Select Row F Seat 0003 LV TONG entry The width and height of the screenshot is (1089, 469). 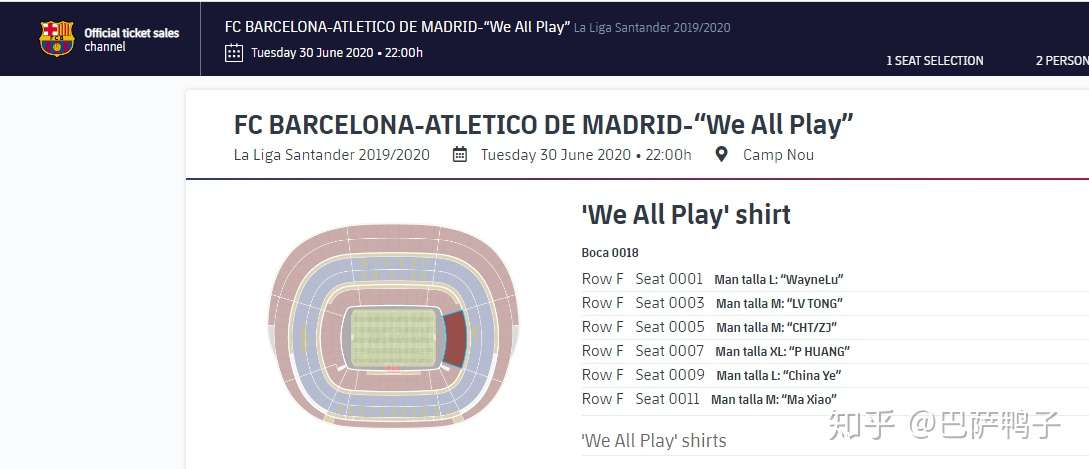835,303
